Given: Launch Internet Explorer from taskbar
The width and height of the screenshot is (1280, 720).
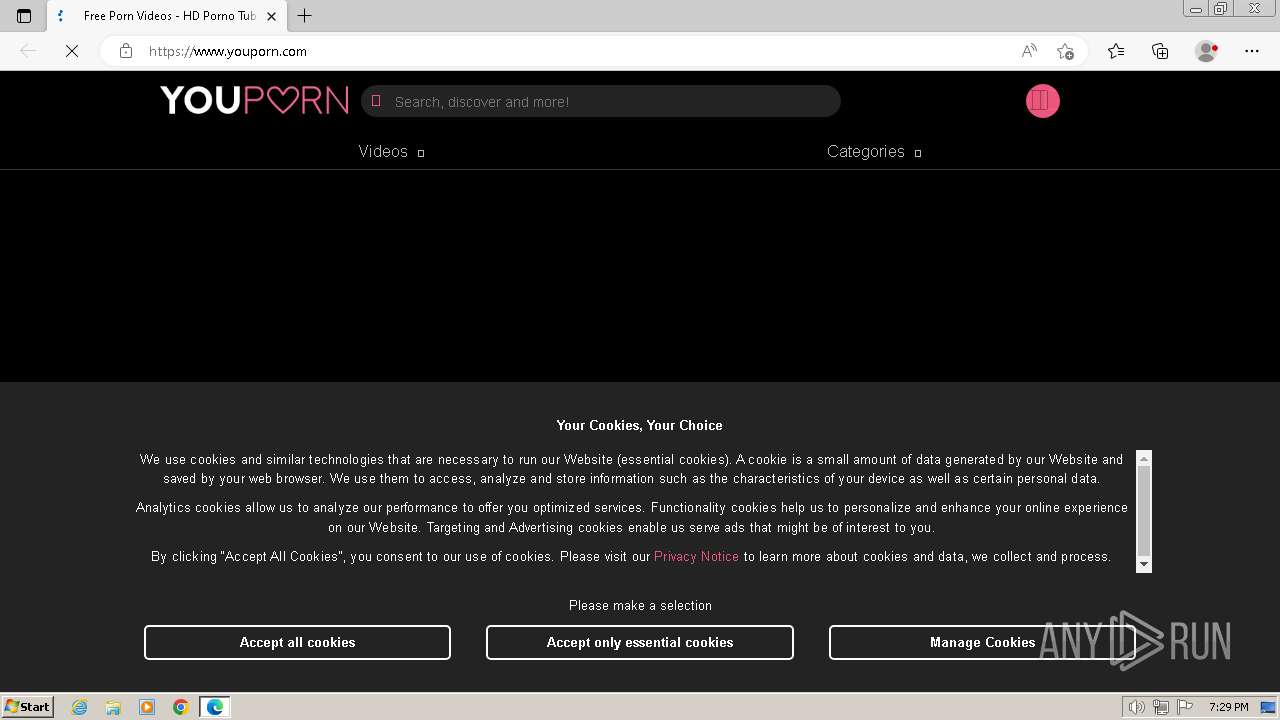Looking at the screenshot, I should [80, 707].
